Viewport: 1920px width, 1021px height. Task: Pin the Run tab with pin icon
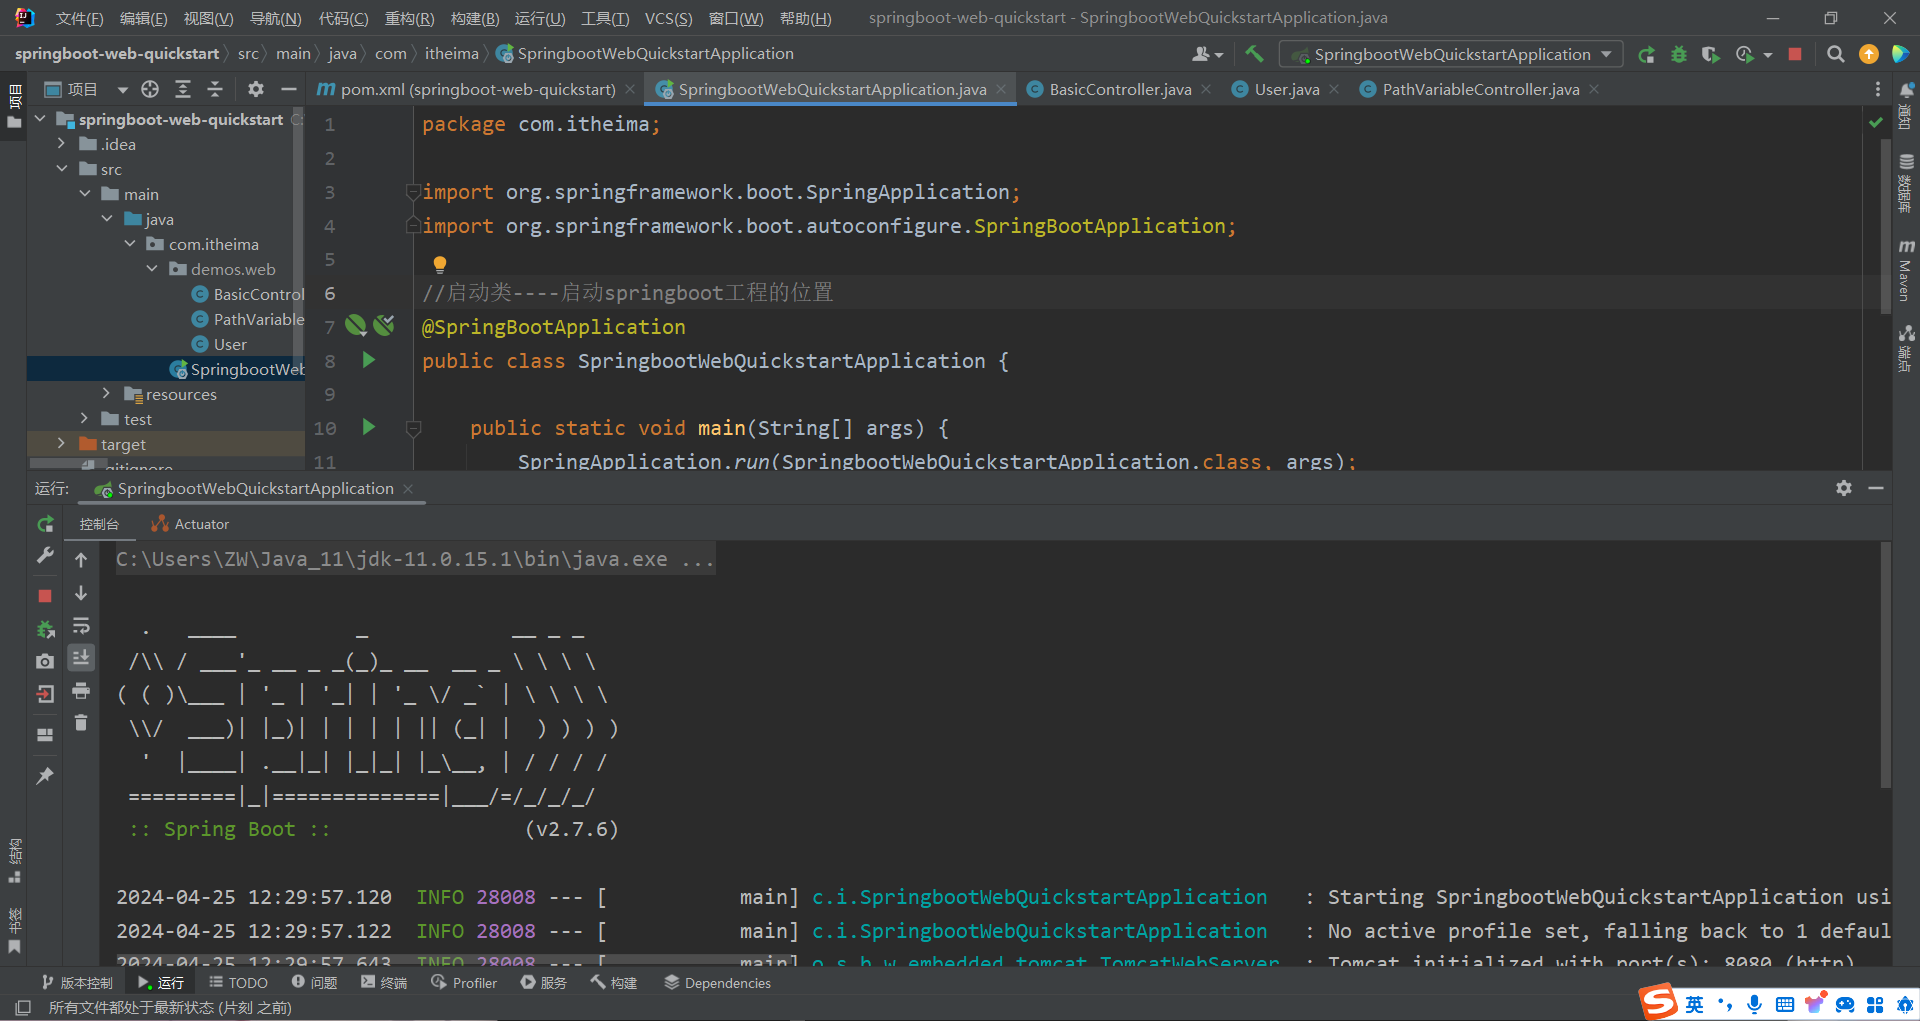click(45, 776)
